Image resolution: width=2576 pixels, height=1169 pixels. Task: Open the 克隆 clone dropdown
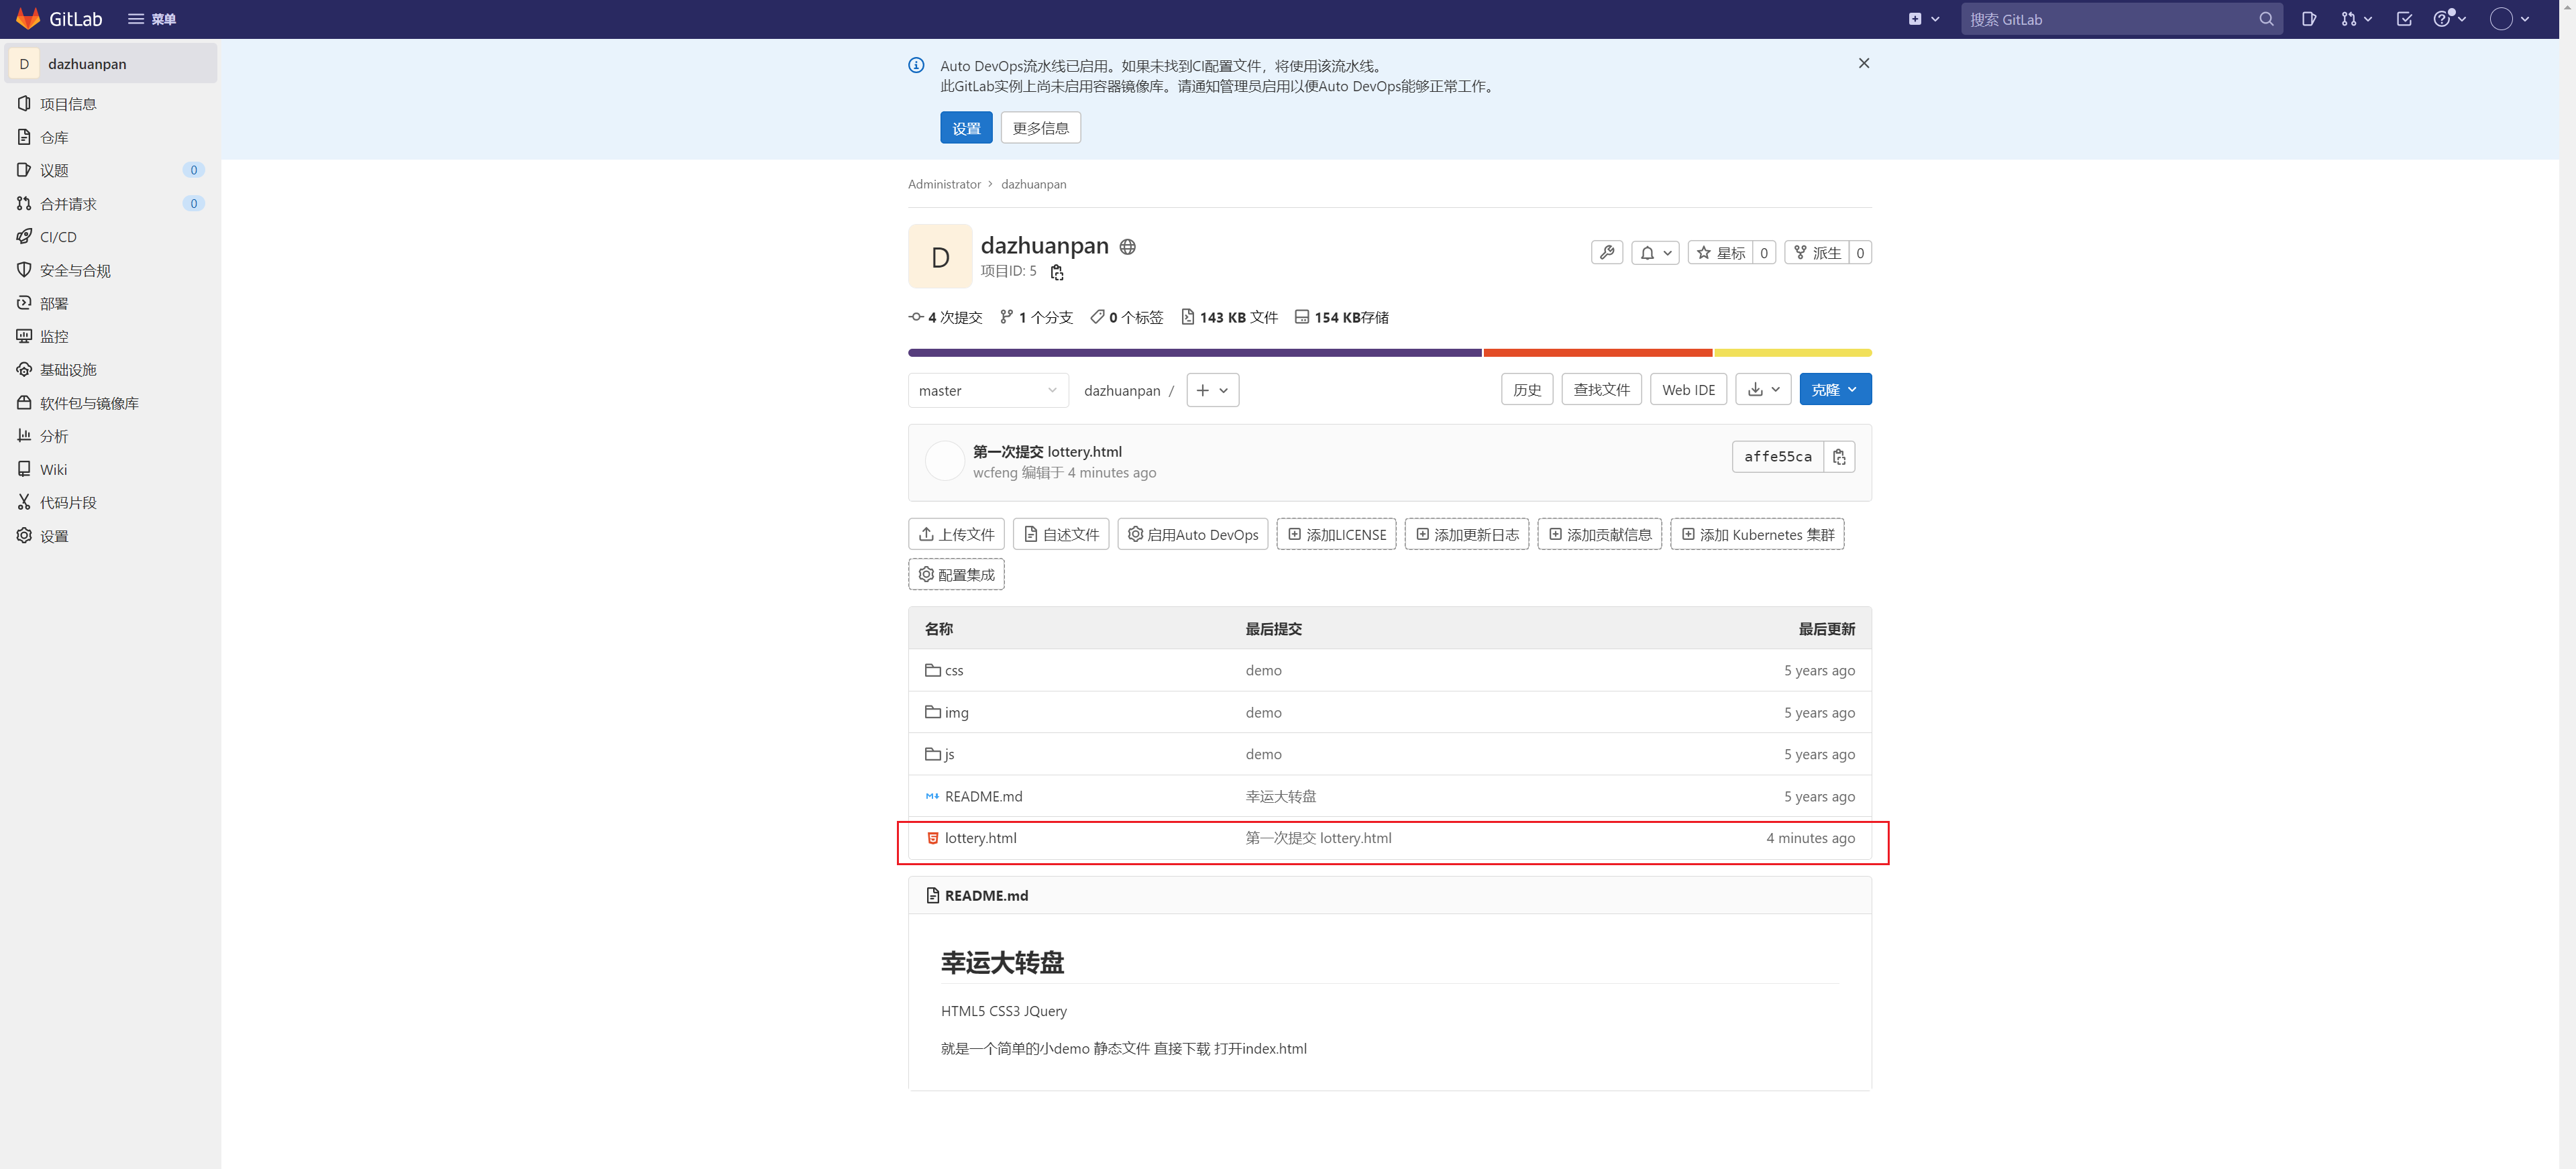click(x=1835, y=390)
